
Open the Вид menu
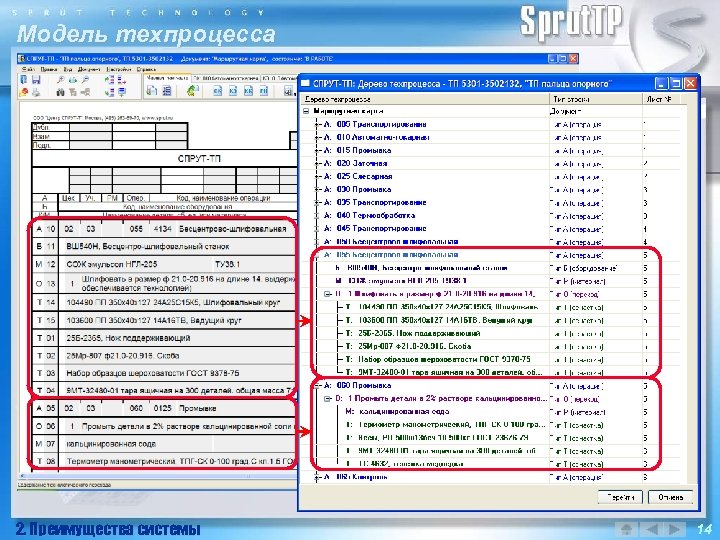(x=68, y=69)
